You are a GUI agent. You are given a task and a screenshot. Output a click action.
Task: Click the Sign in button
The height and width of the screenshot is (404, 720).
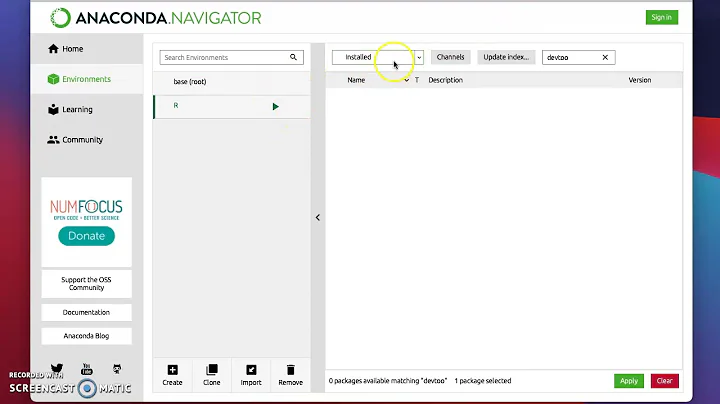pyautogui.click(x=661, y=17)
